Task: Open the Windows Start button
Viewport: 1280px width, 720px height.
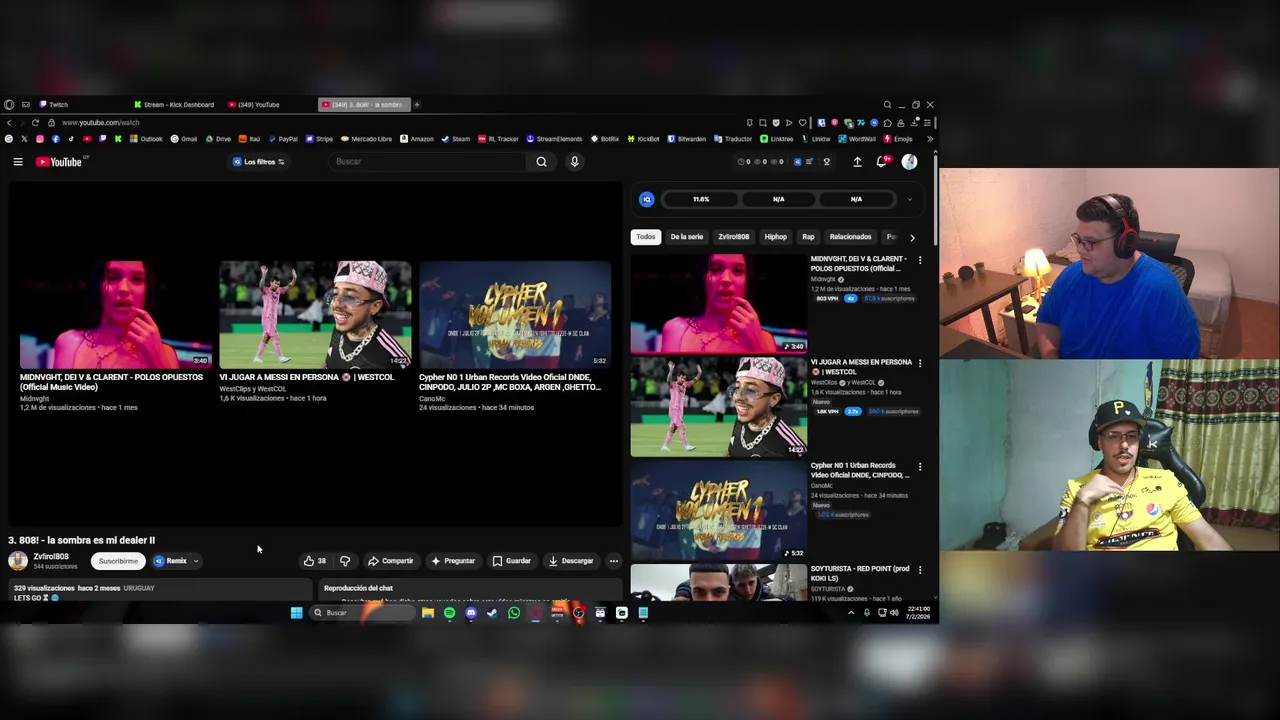Action: (x=297, y=613)
